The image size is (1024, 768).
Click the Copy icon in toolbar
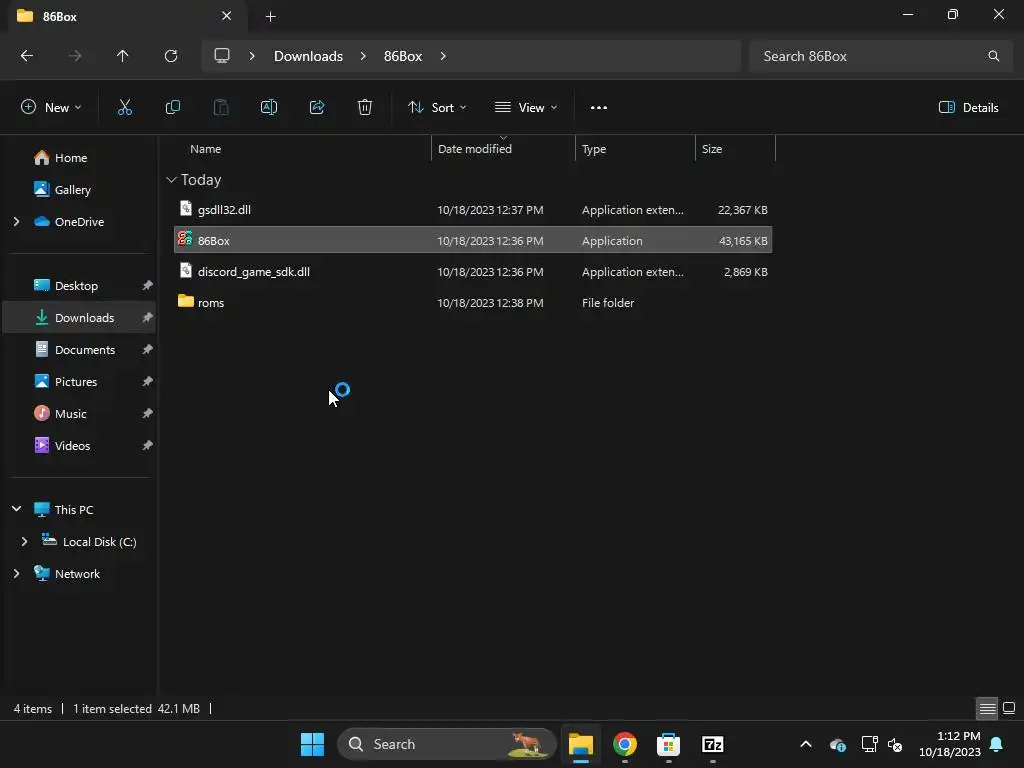pyautogui.click(x=172, y=108)
